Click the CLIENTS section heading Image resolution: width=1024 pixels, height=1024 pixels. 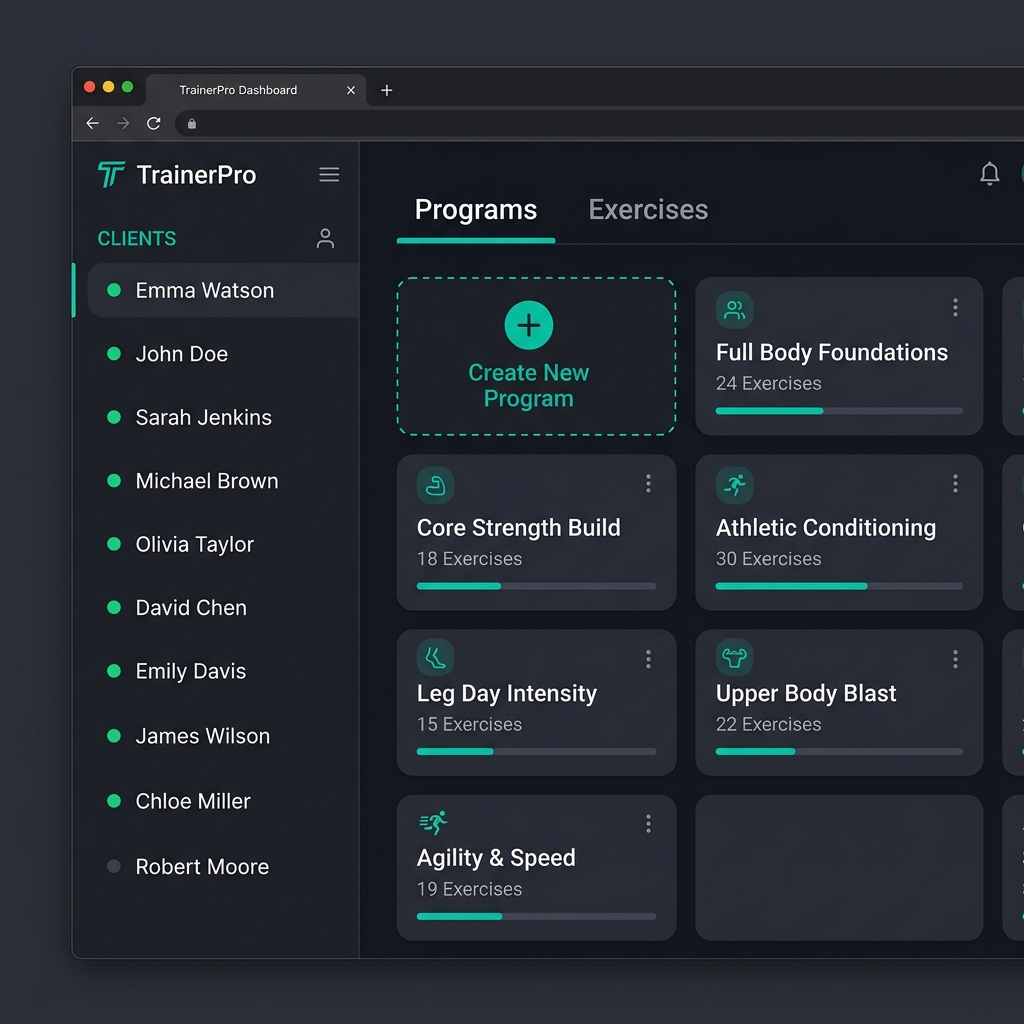tap(136, 238)
